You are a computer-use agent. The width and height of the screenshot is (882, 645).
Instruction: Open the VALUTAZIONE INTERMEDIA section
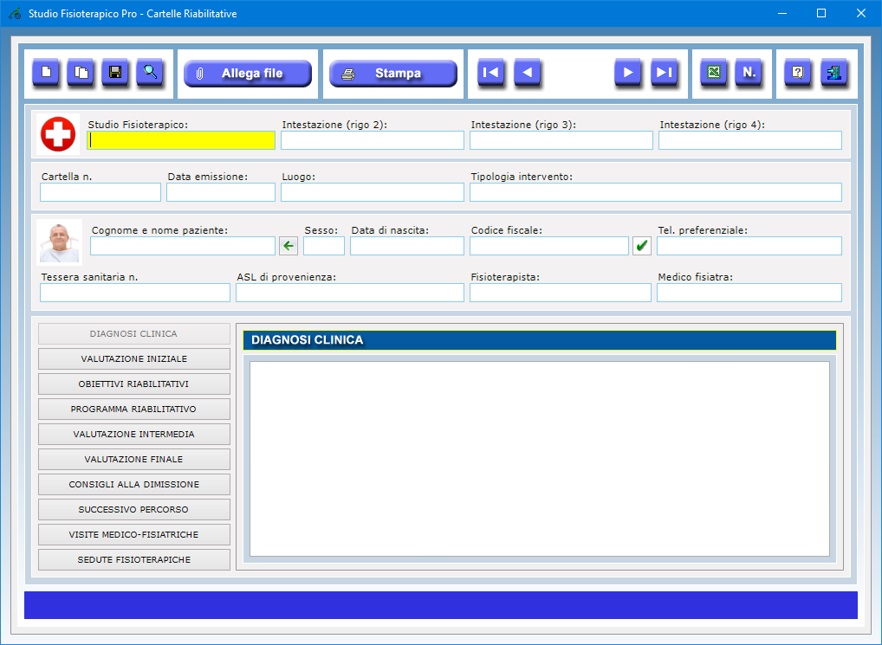134,434
